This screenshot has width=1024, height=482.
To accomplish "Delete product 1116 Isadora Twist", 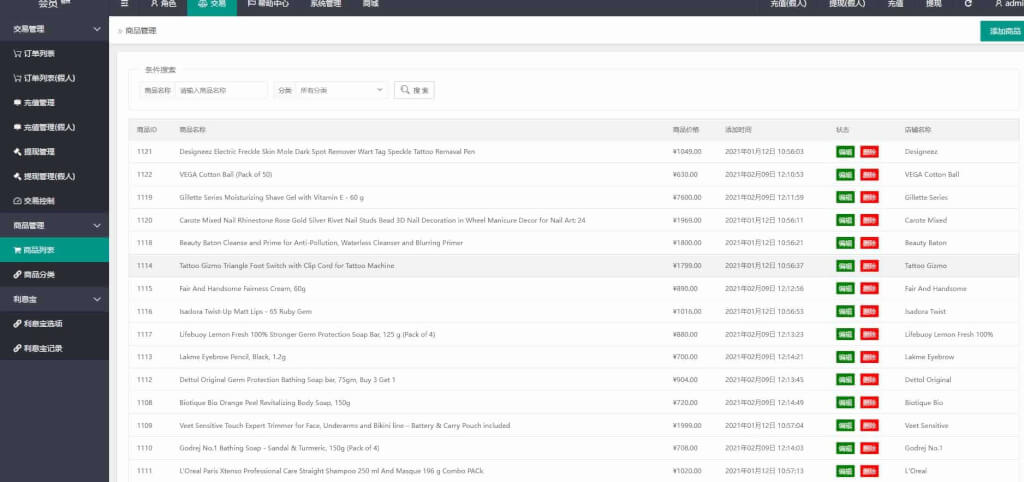I will tap(869, 312).
